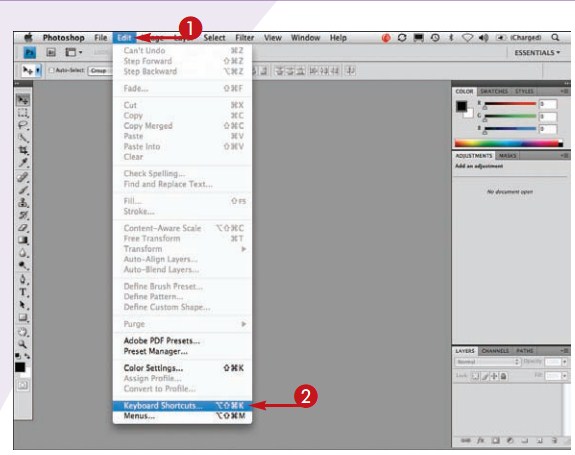
Task: Select the Lasso tool
Action: [x=23, y=125]
